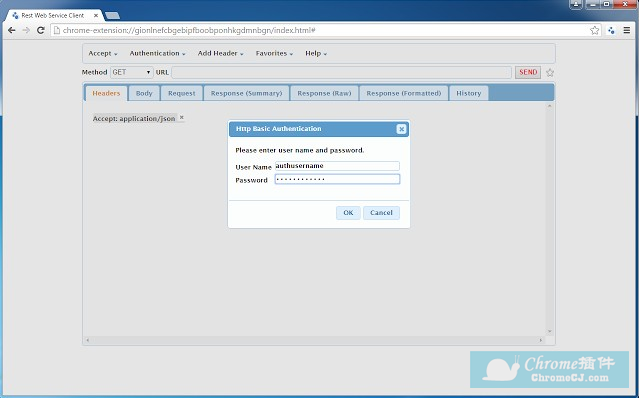
Task: Click the Chrome user profile icon
Action: coord(576,4)
